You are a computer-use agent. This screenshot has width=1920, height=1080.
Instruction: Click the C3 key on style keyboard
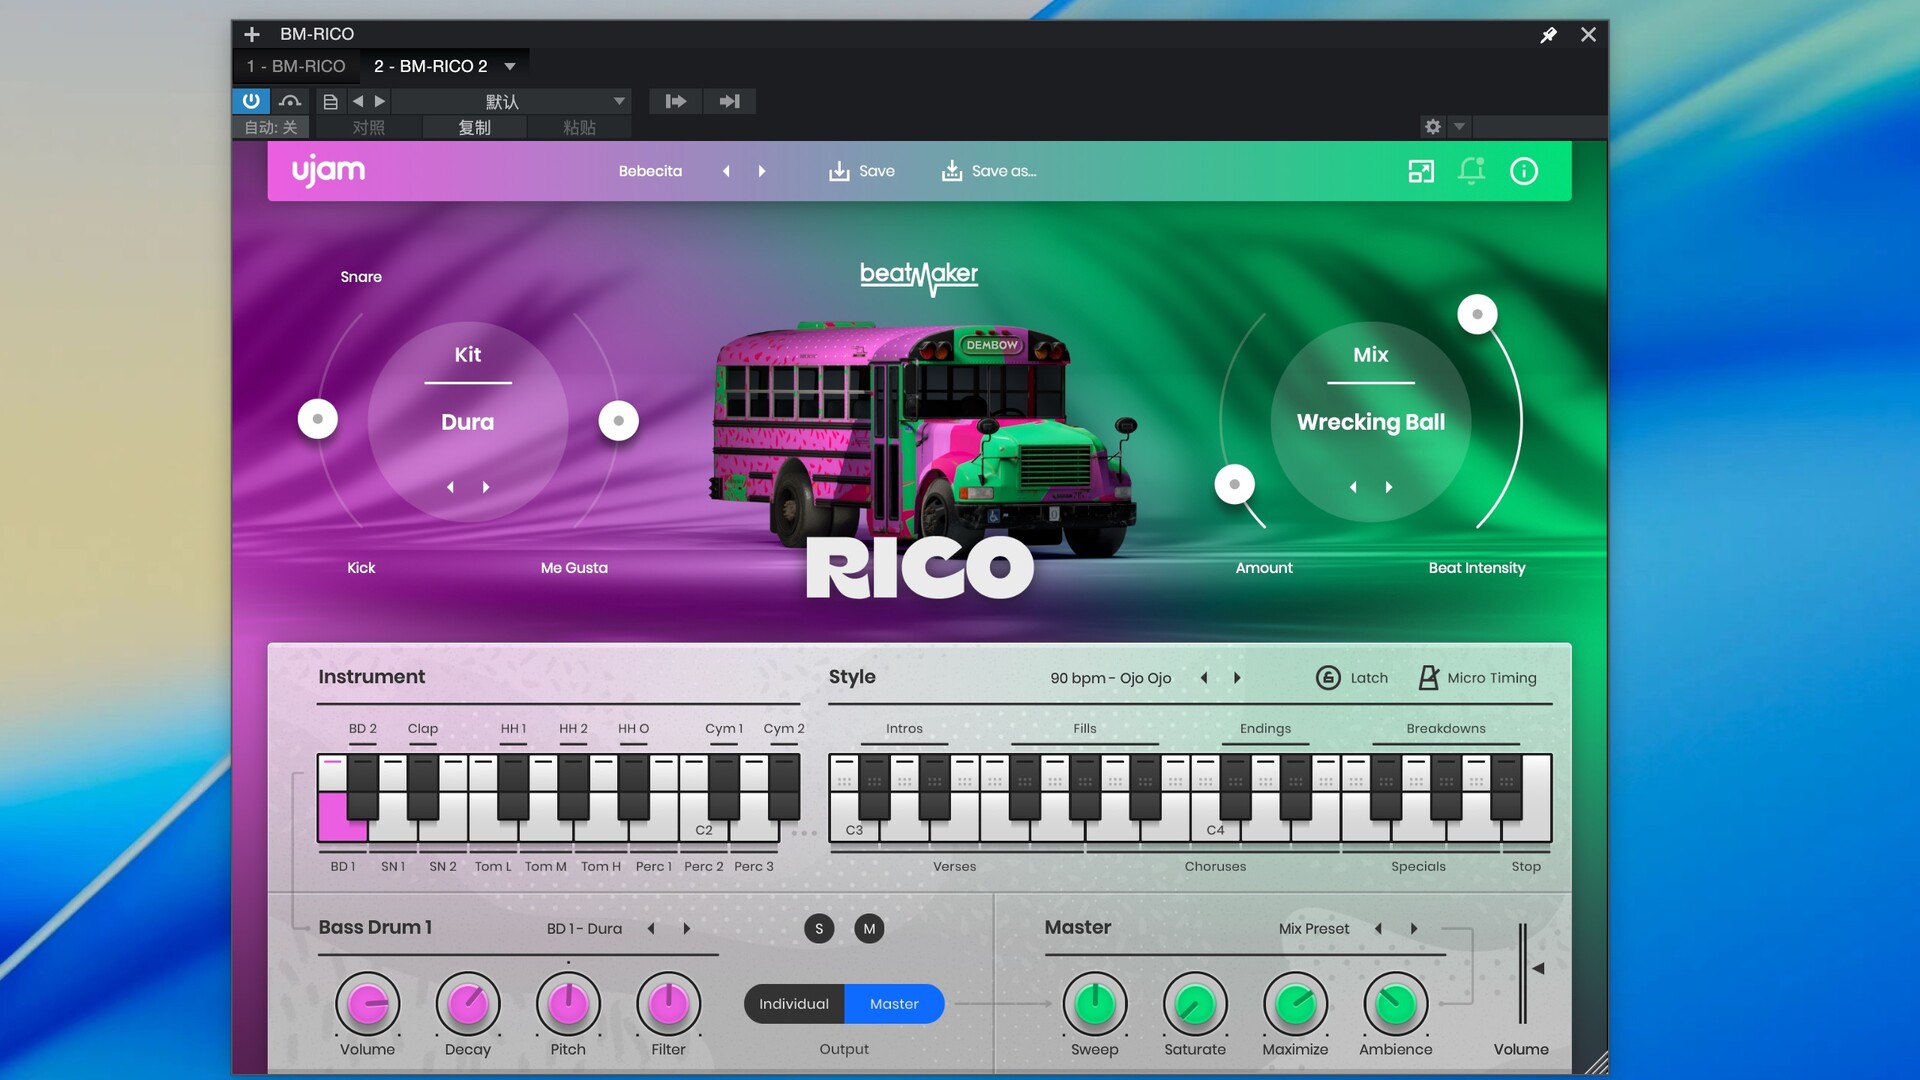click(x=854, y=828)
